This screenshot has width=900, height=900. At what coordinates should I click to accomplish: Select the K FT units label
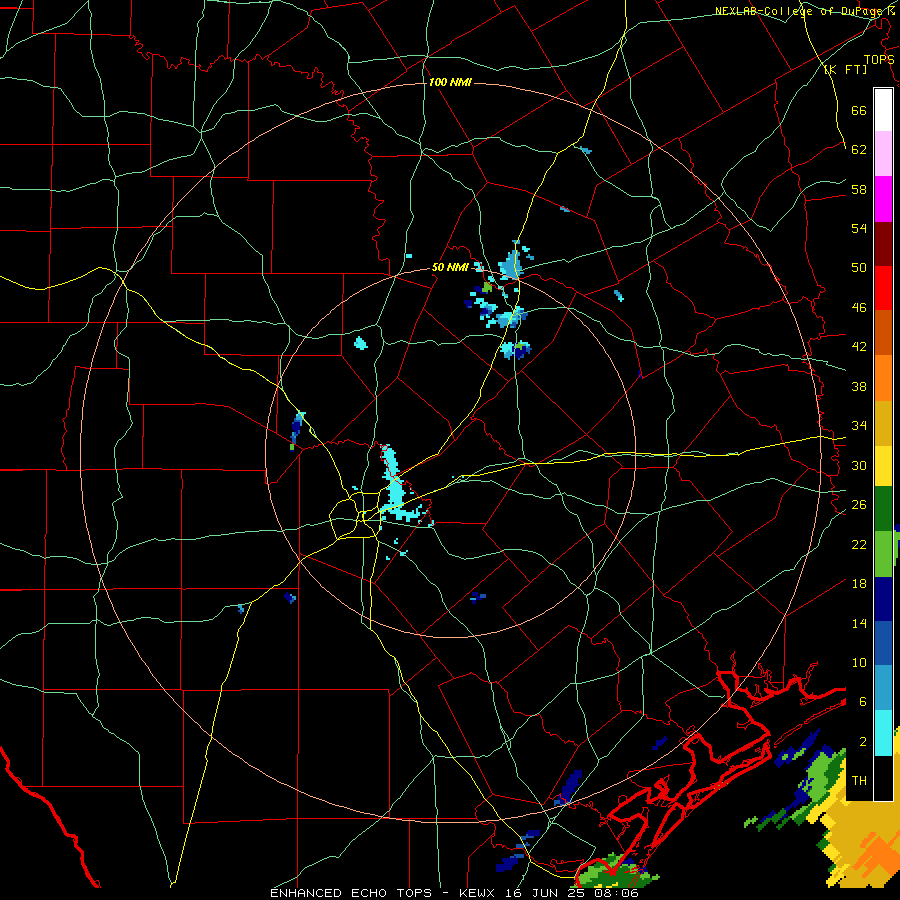tap(845, 69)
